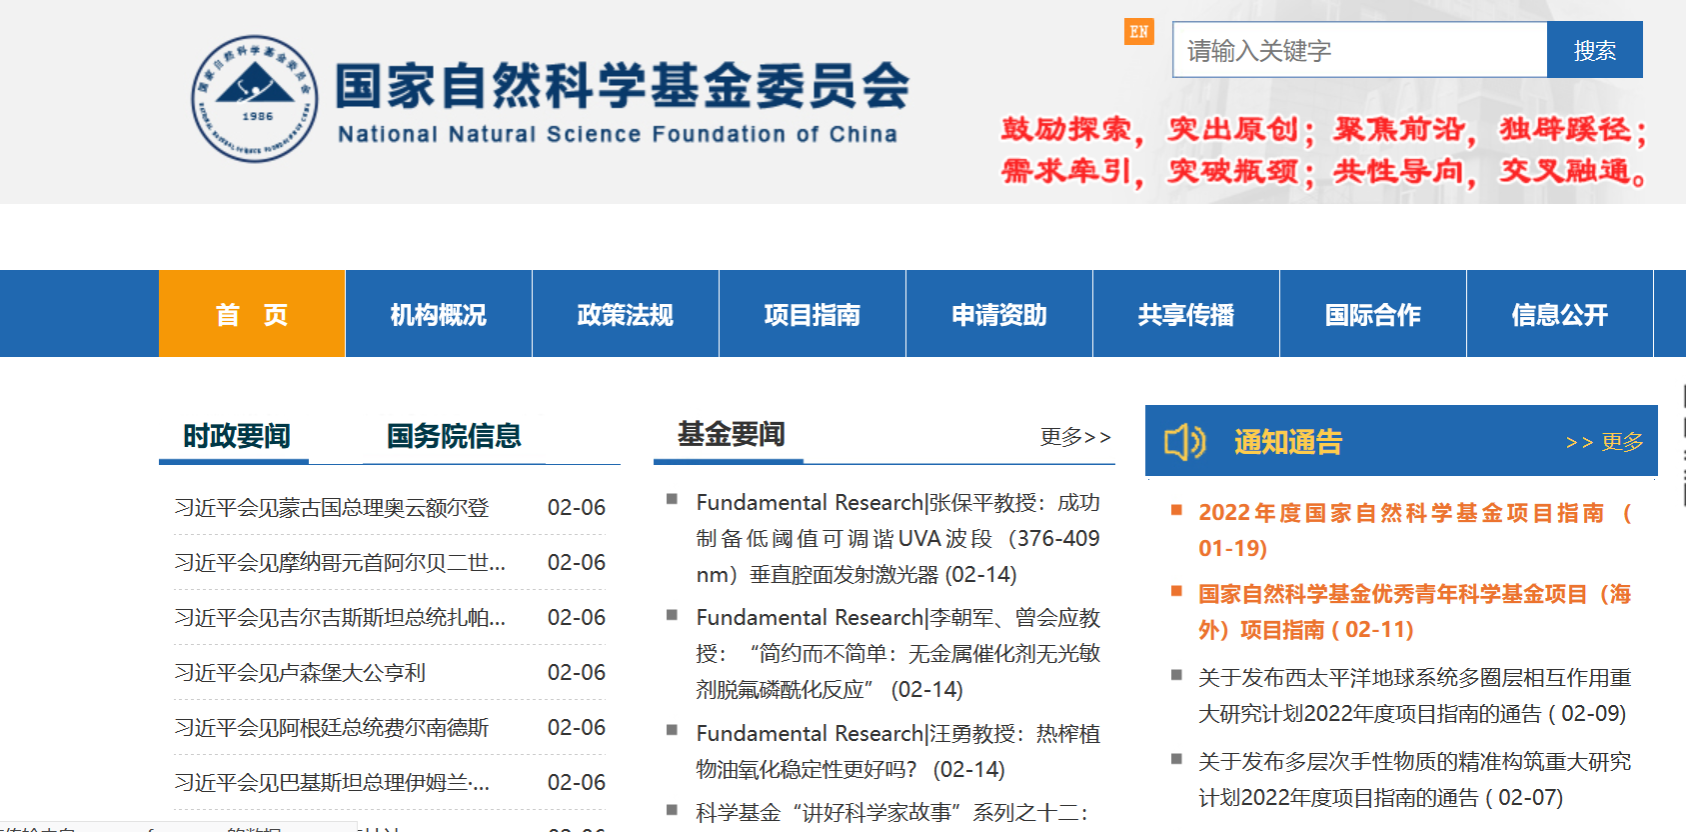Open 项目指南 navigation item
This screenshot has height=832, width=1686.
click(812, 314)
